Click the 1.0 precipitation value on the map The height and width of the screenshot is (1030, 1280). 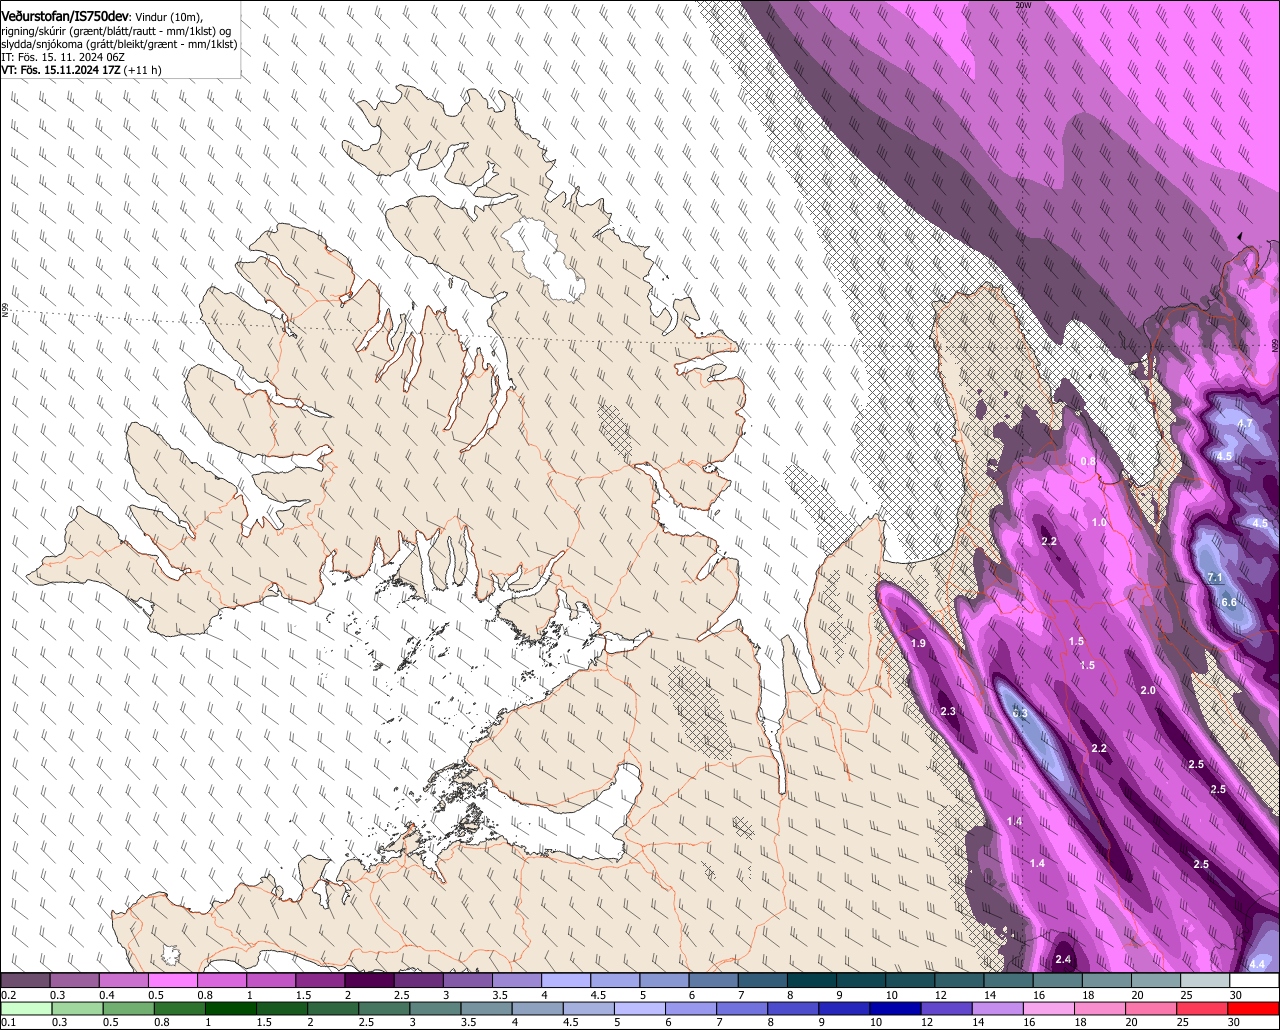point(1099,523)
